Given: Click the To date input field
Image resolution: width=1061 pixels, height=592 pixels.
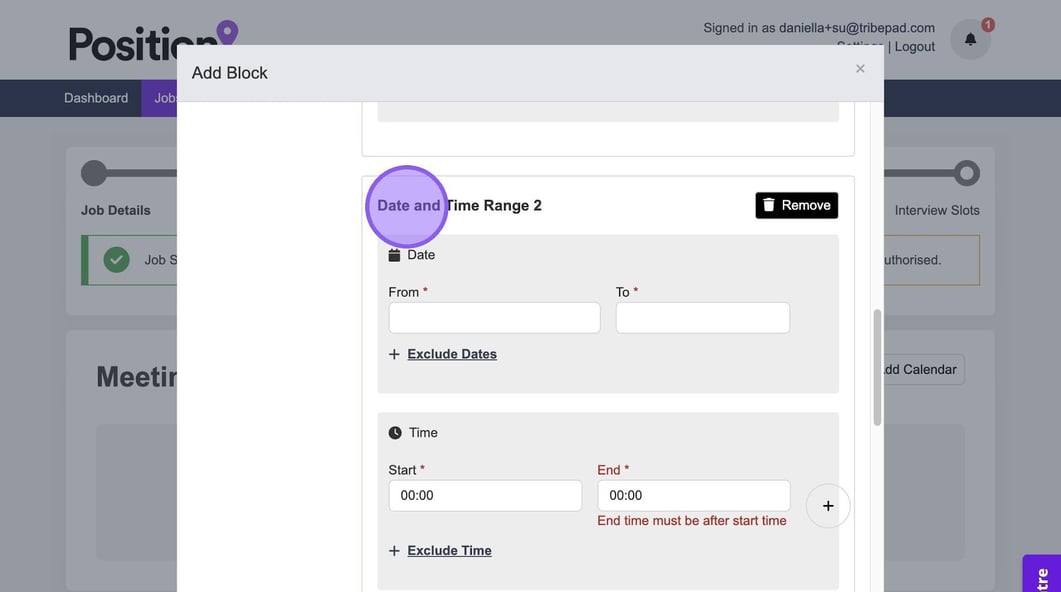Looking at the screenshot, I should [x=702, y=318].
